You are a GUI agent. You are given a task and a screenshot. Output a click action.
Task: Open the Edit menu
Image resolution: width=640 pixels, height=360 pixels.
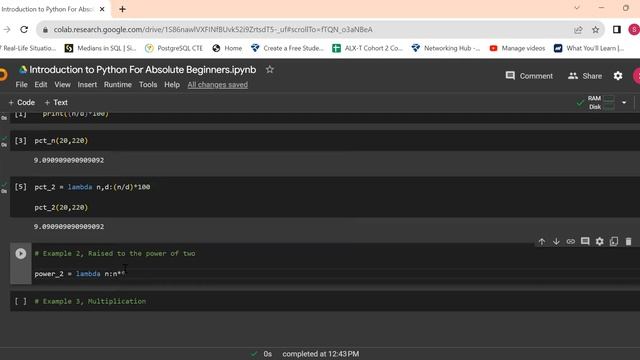point(41,84)
